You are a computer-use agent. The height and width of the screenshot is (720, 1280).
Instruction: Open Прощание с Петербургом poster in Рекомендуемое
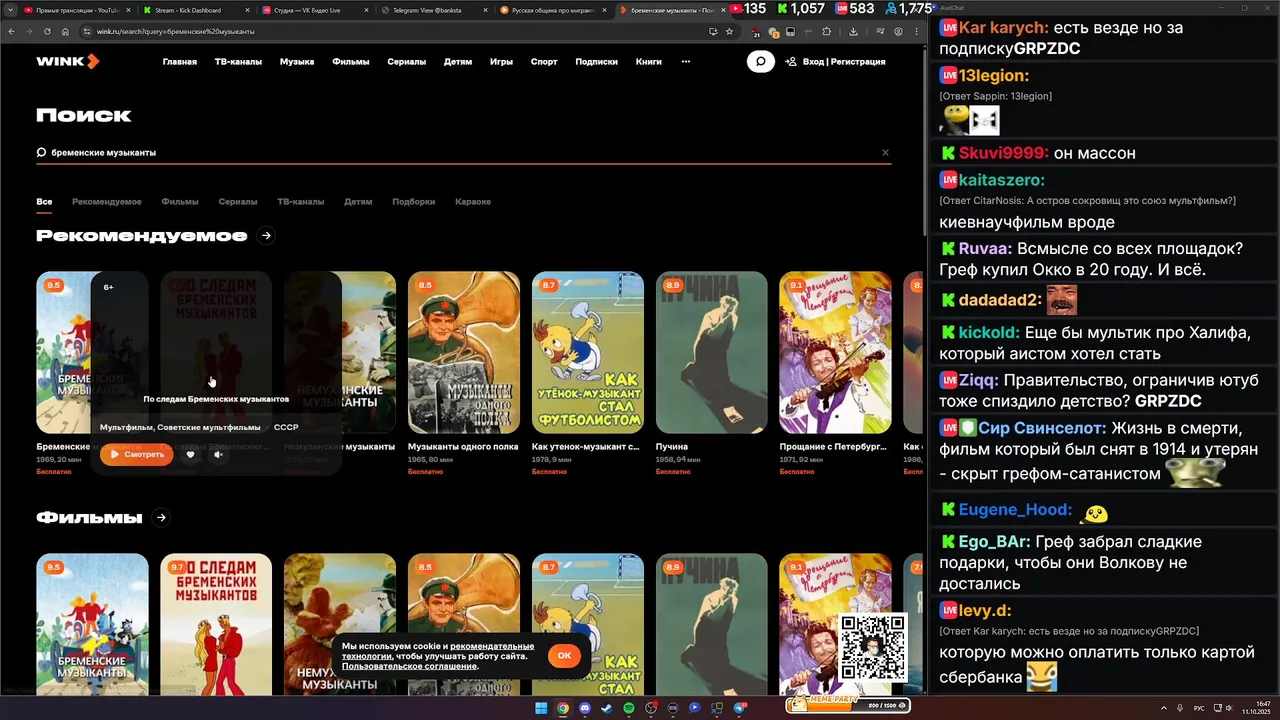click(x=836, y=352)
